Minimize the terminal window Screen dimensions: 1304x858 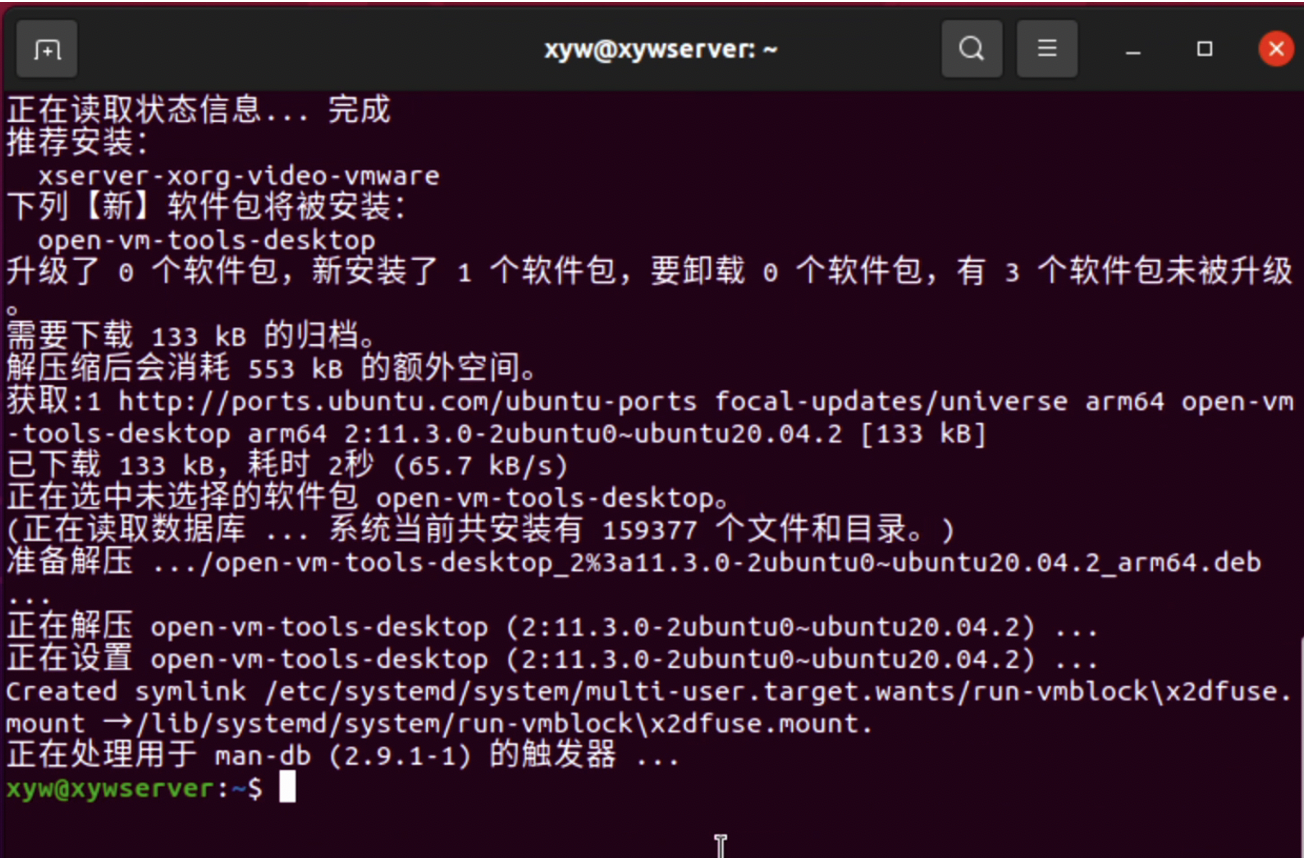click(x=1133, y=49)
